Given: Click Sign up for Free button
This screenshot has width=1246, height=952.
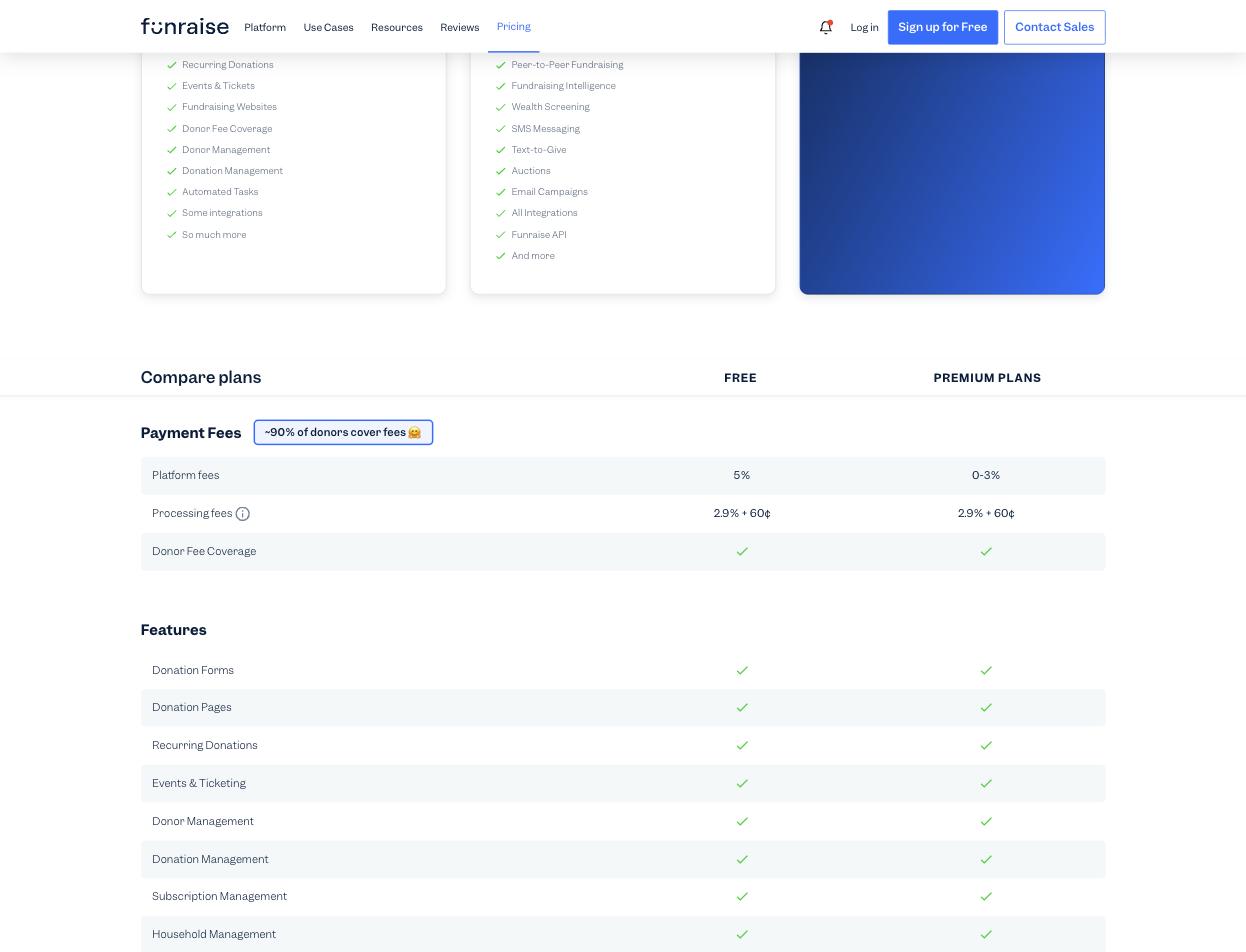Looking at the screenshot, I should pos(942,27).
